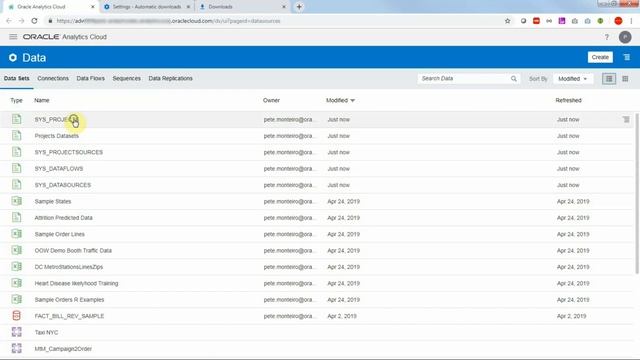640x360 pixels.
Task: Switch to the Connections tab
Action: pyautogui.click(x=53, y=78)
